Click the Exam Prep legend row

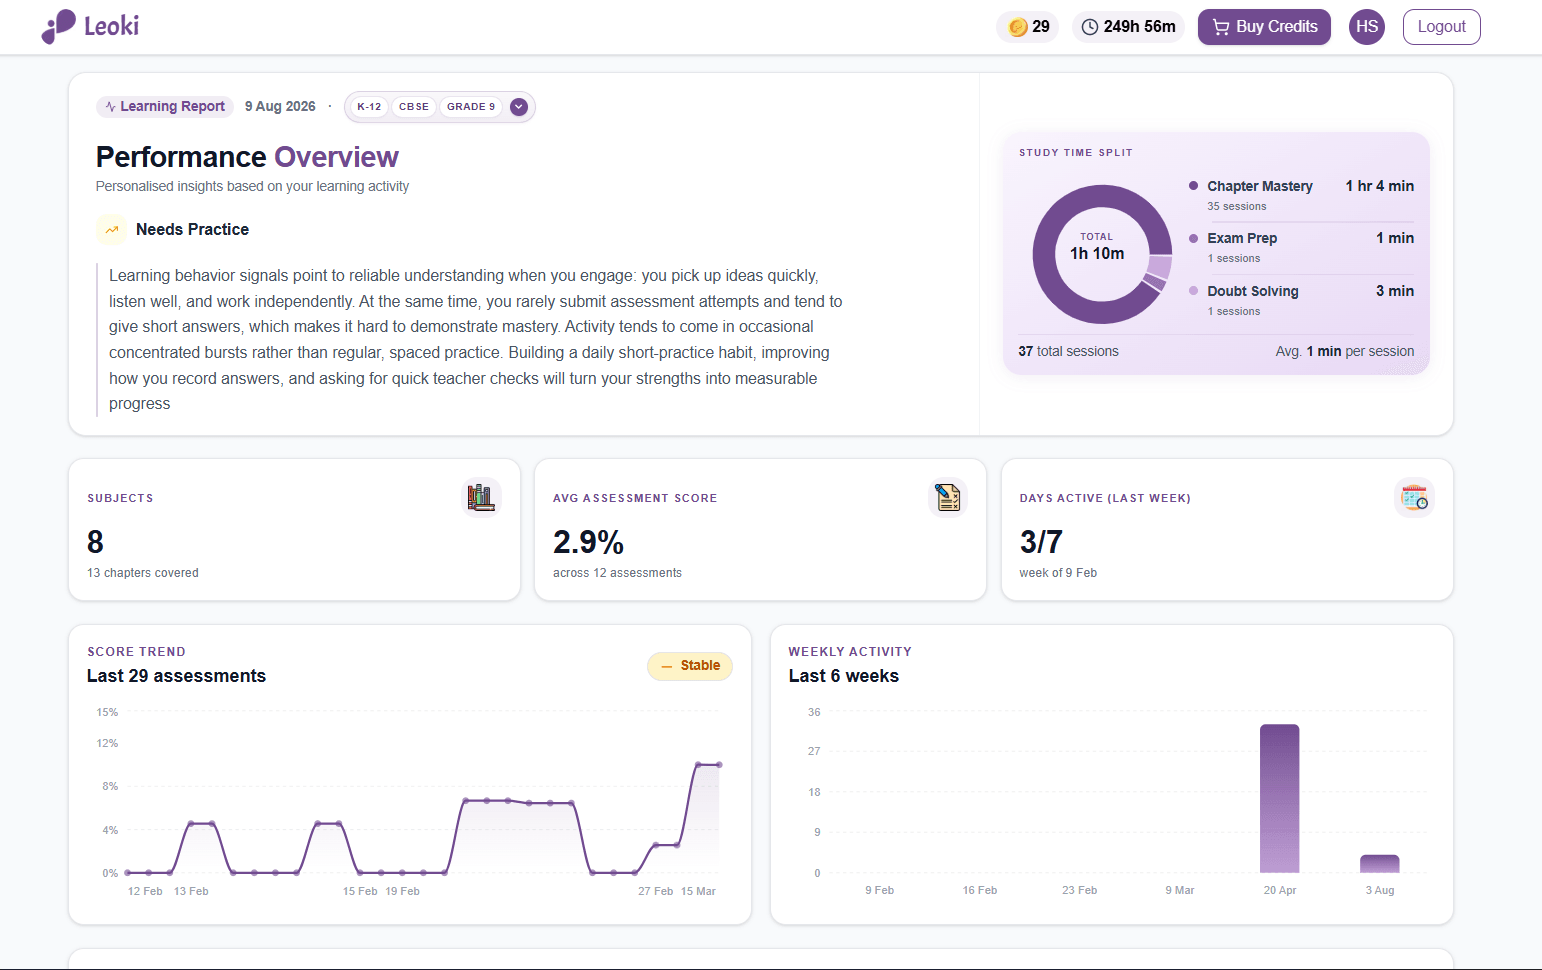coord(1301,248)
